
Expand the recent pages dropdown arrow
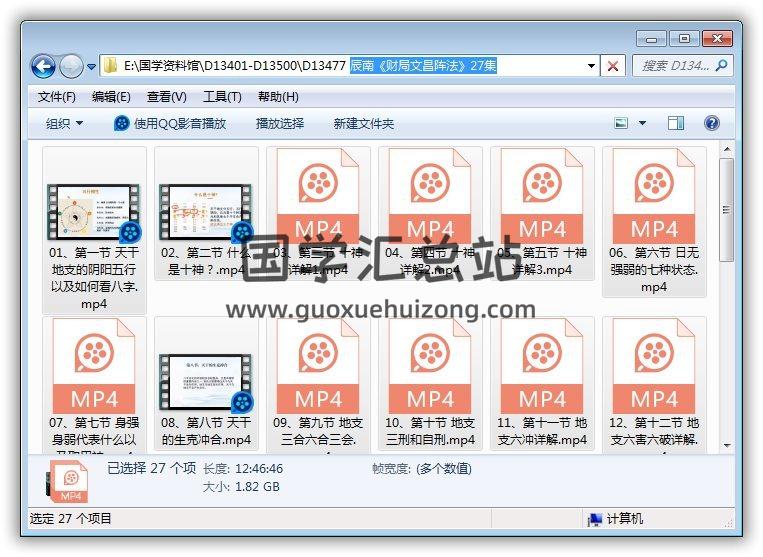[91, 67]
